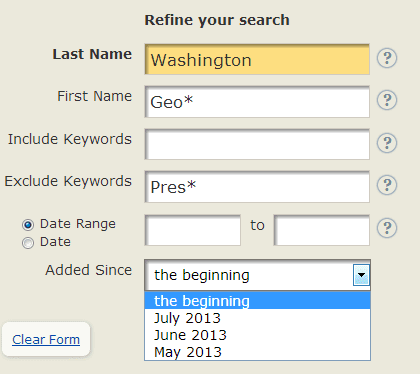Choose July 2013 from dropdown list
The height and width of the screenshot is (374, 420).
coord(257,318)
